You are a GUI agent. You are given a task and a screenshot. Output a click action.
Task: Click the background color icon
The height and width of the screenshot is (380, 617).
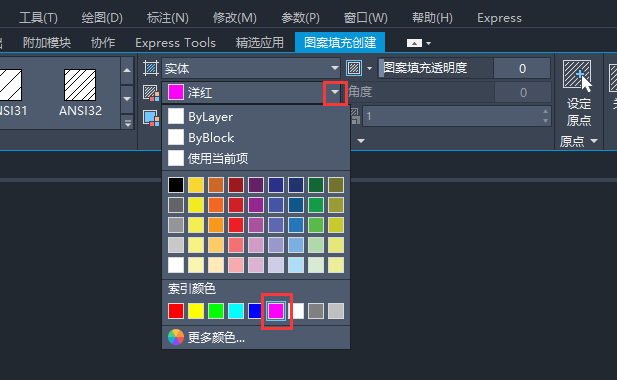(x=151, y=118)
